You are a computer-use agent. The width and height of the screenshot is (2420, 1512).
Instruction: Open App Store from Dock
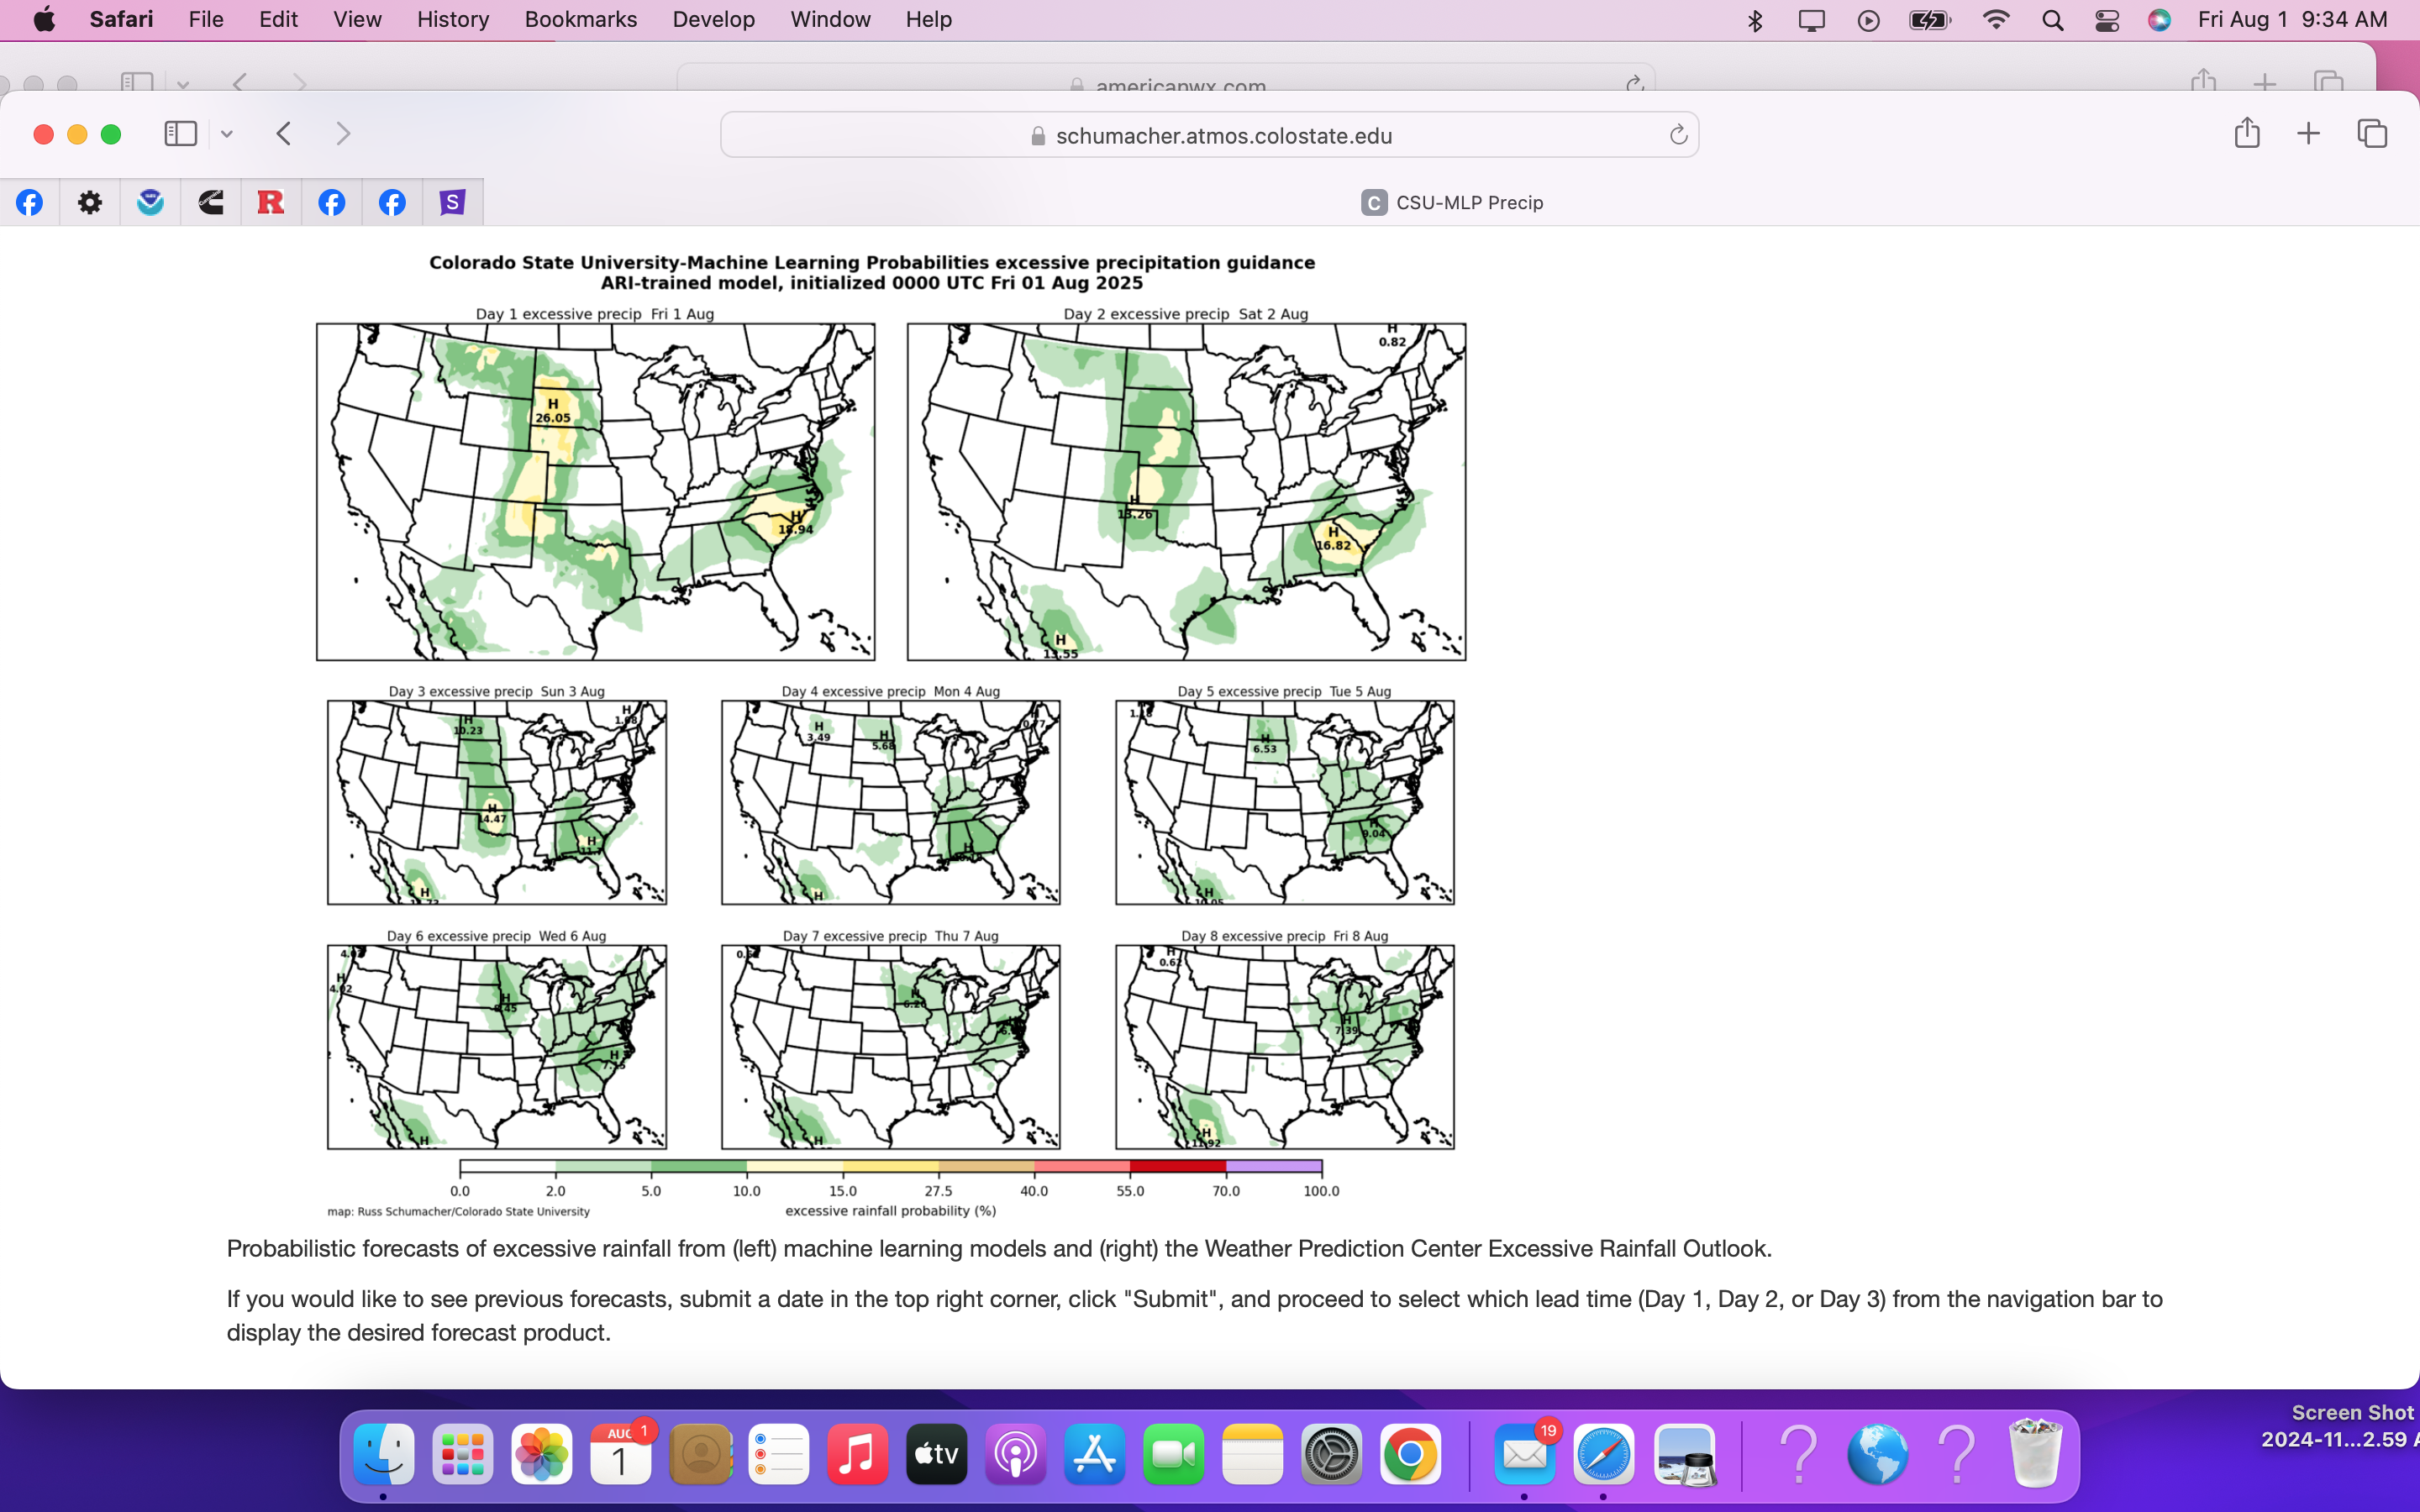click(x=1094, y=1453)
